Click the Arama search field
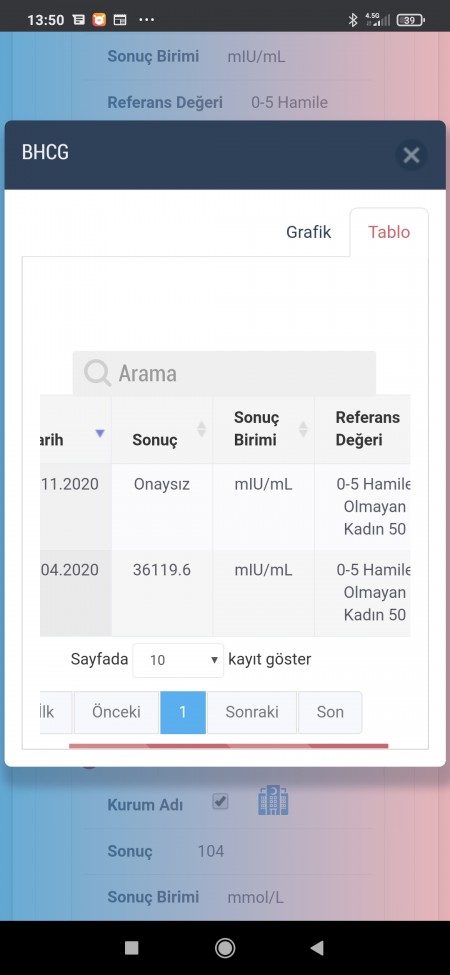This screenshot has height=975, width=450. point(224,373)
